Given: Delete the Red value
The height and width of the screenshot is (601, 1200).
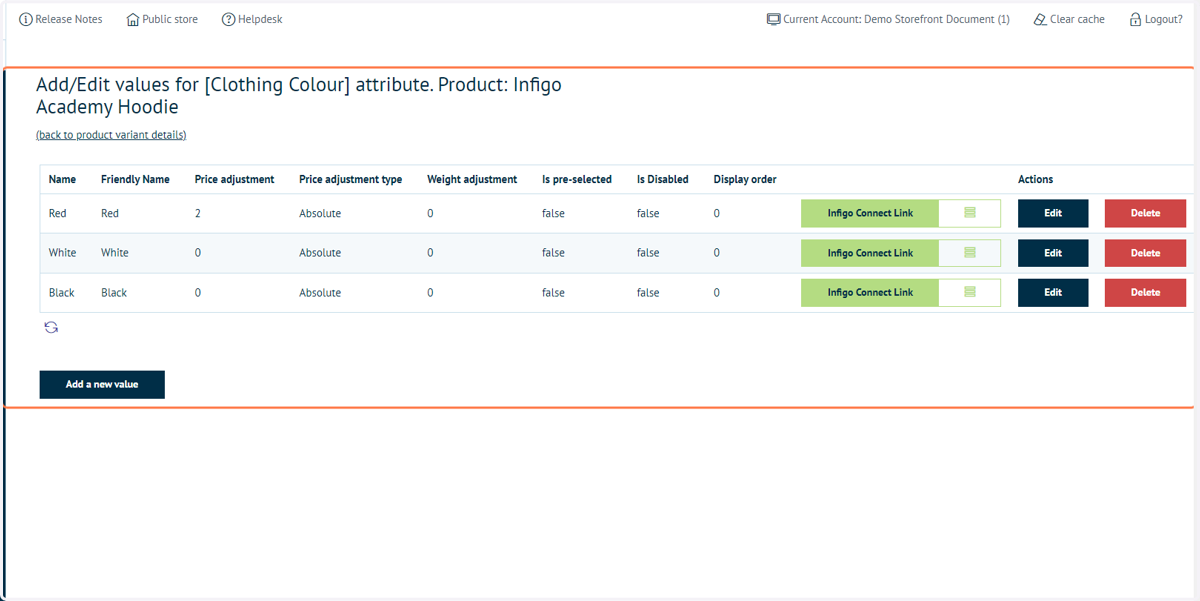Looking at the screenshot, I should point(1145,213).
